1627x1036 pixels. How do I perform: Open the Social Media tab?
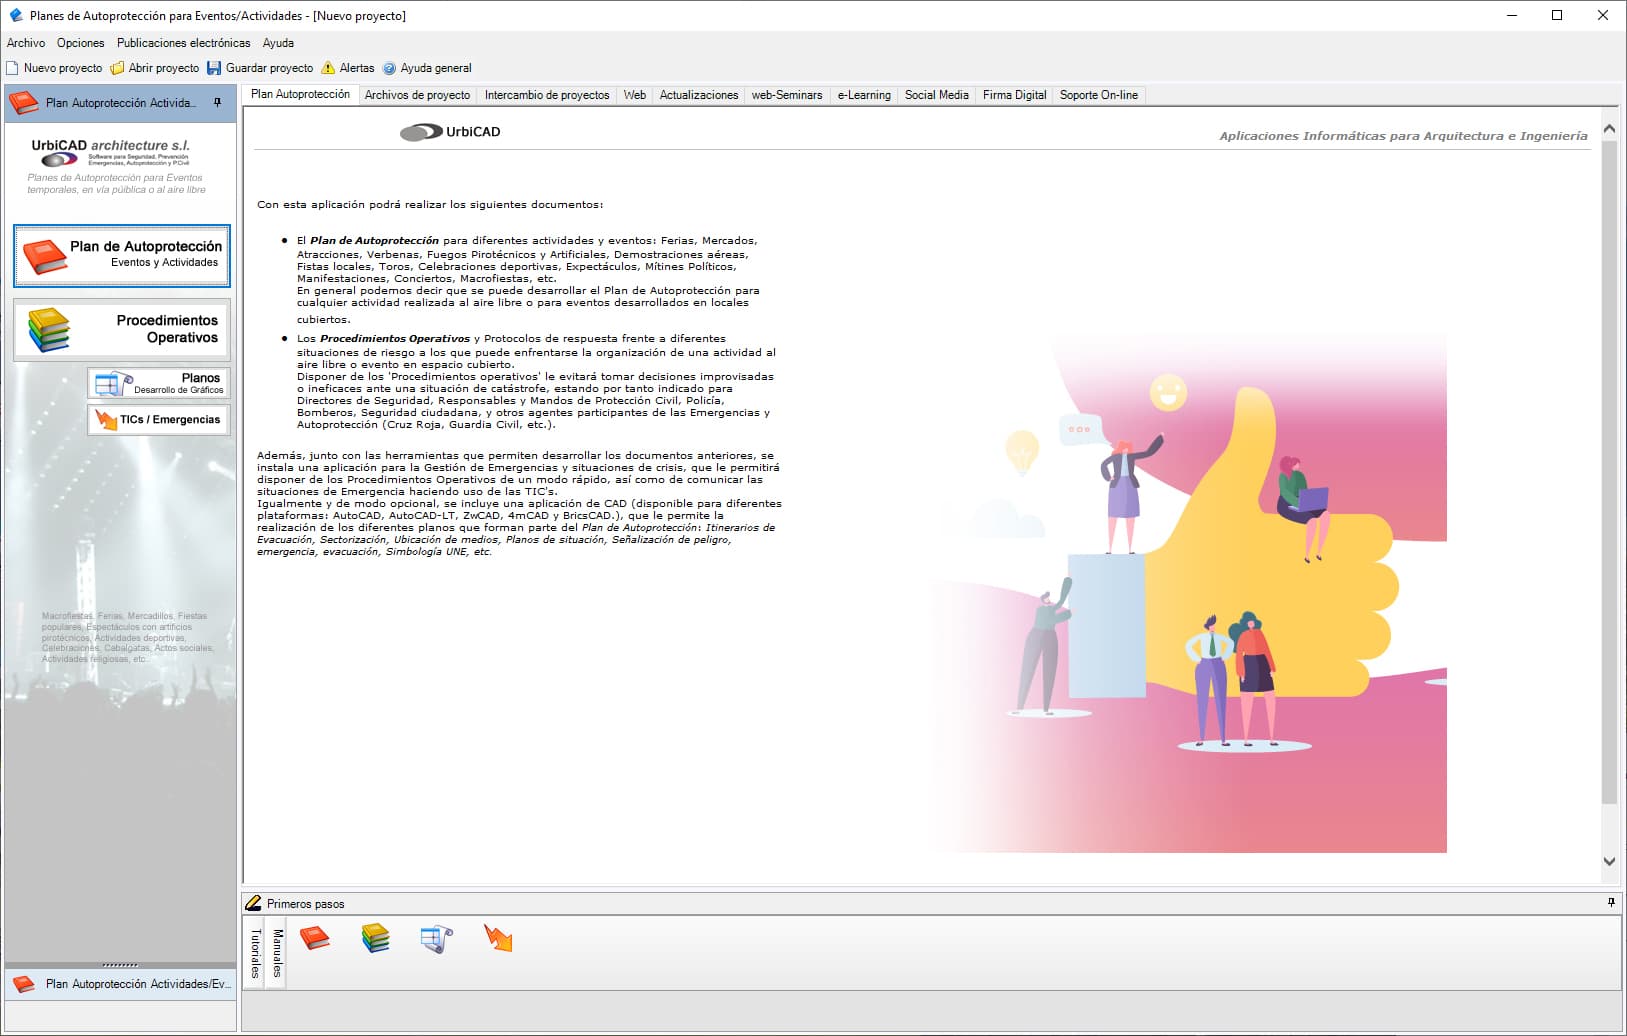click(937, 95)
